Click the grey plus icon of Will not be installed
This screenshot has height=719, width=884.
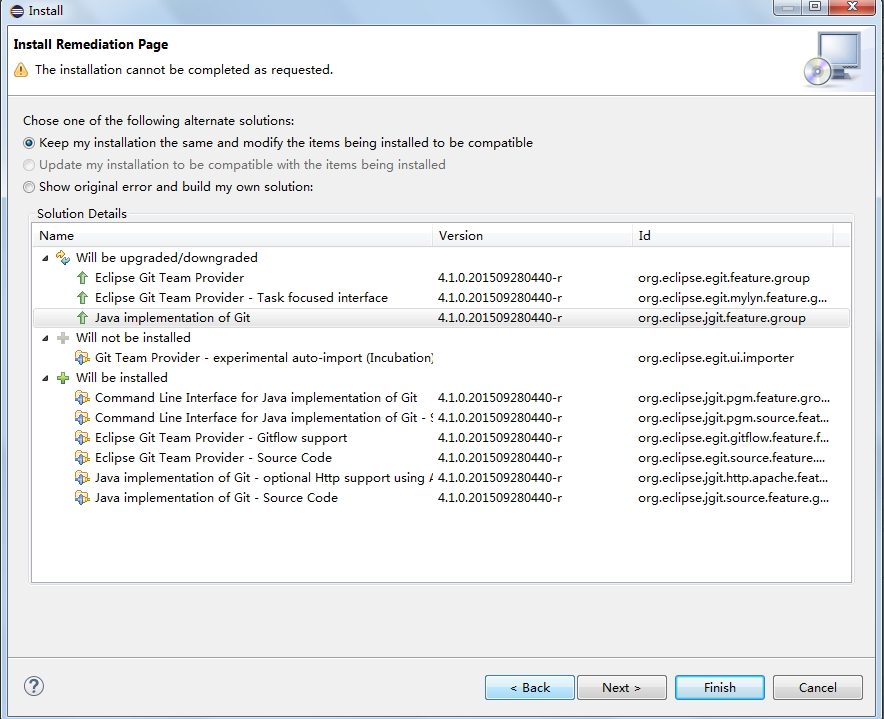point(63,338)
